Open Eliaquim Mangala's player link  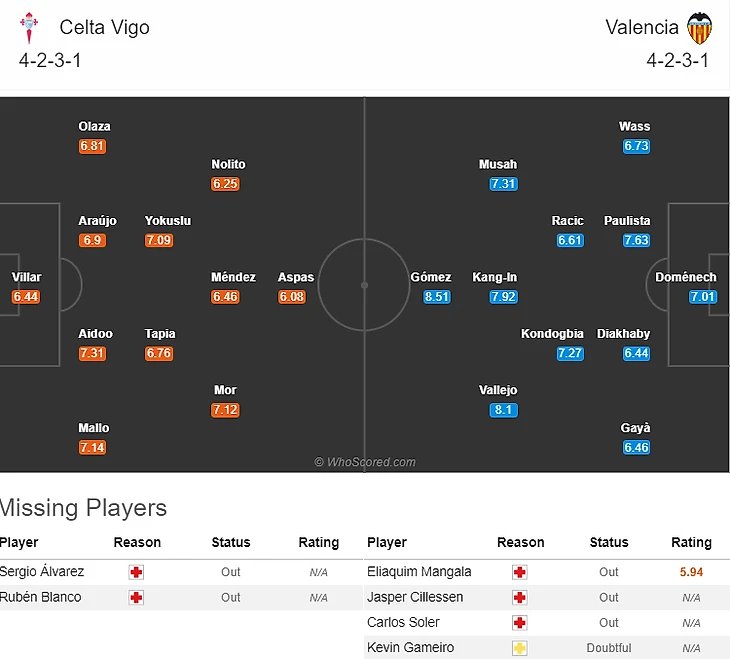pyautogui.click(x=419, y=572)
